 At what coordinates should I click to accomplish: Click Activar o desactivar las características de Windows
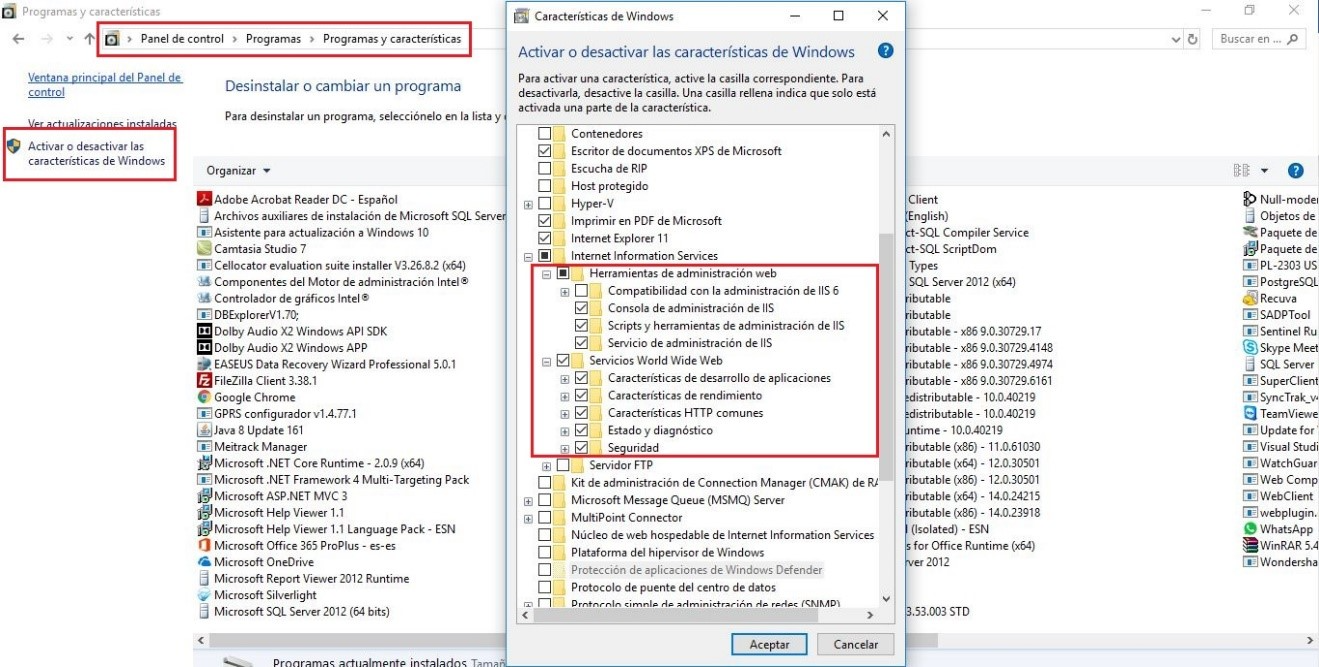coord(96,154)
